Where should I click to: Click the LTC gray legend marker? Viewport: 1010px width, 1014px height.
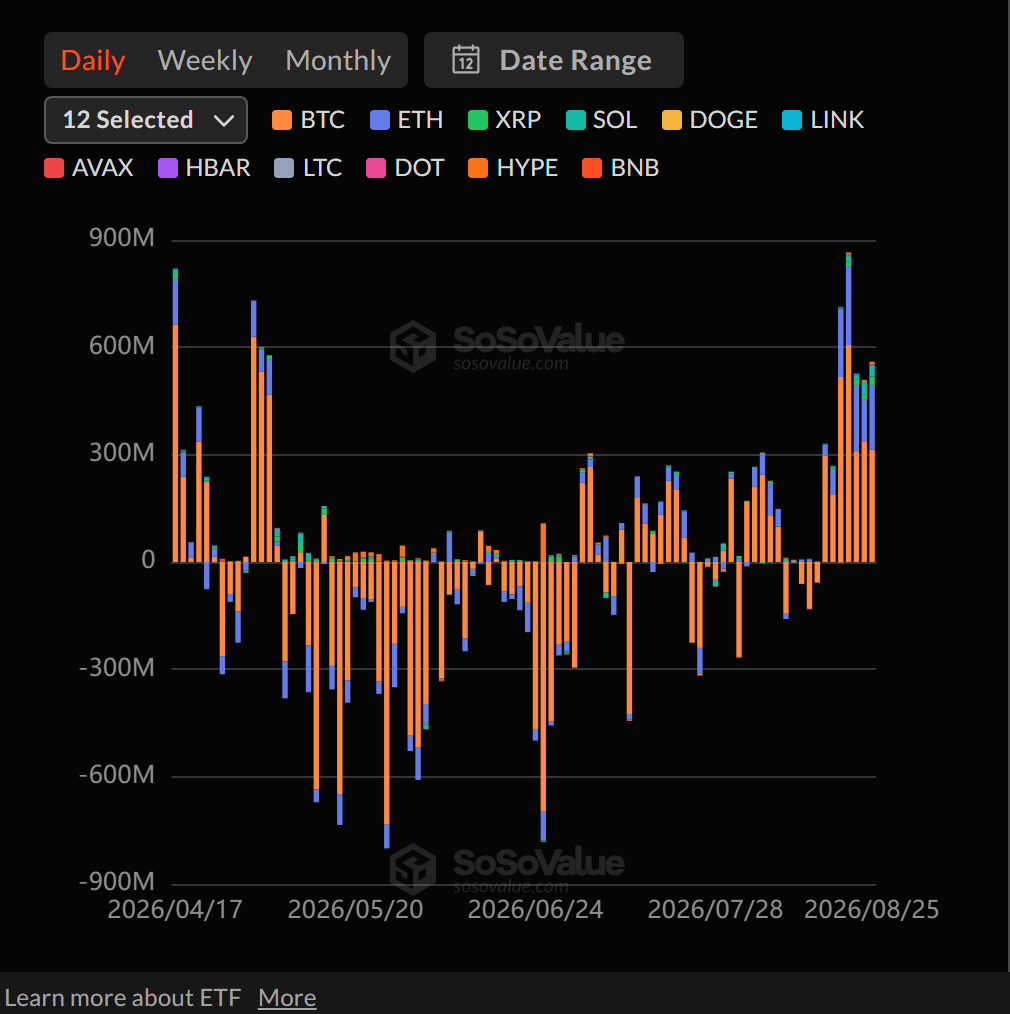tap(284, 168)
